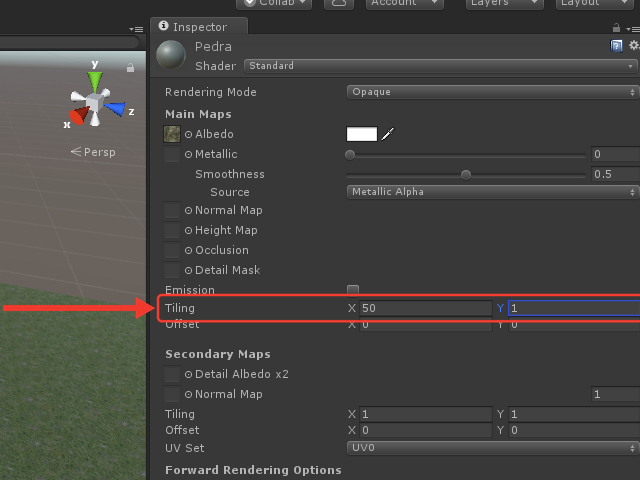This screenshot has width=640, height=480.
Task: Click the secondary Normal Map scale field
Action: pos(616,394)
